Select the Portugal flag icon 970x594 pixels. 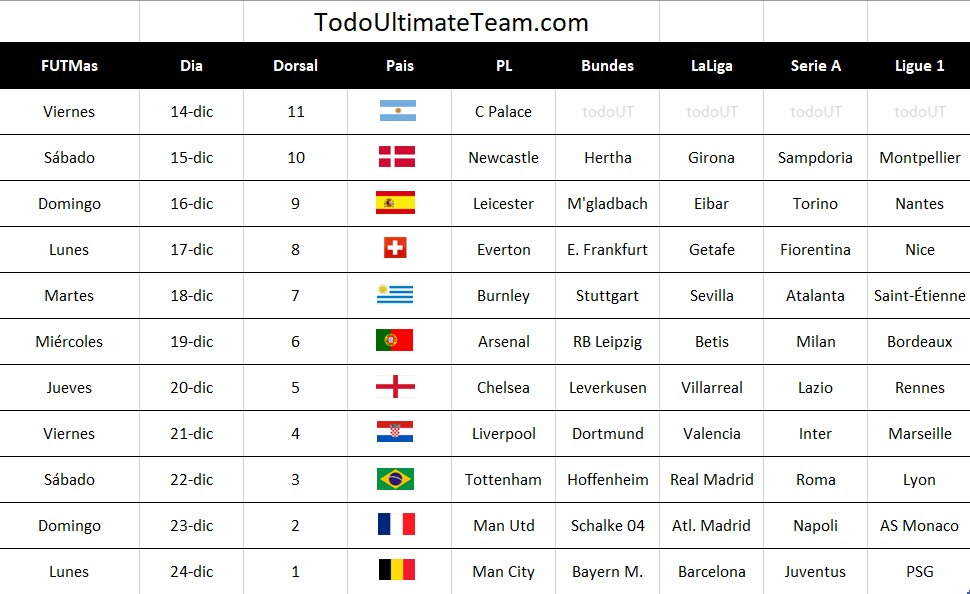click(x=395, y=340)
